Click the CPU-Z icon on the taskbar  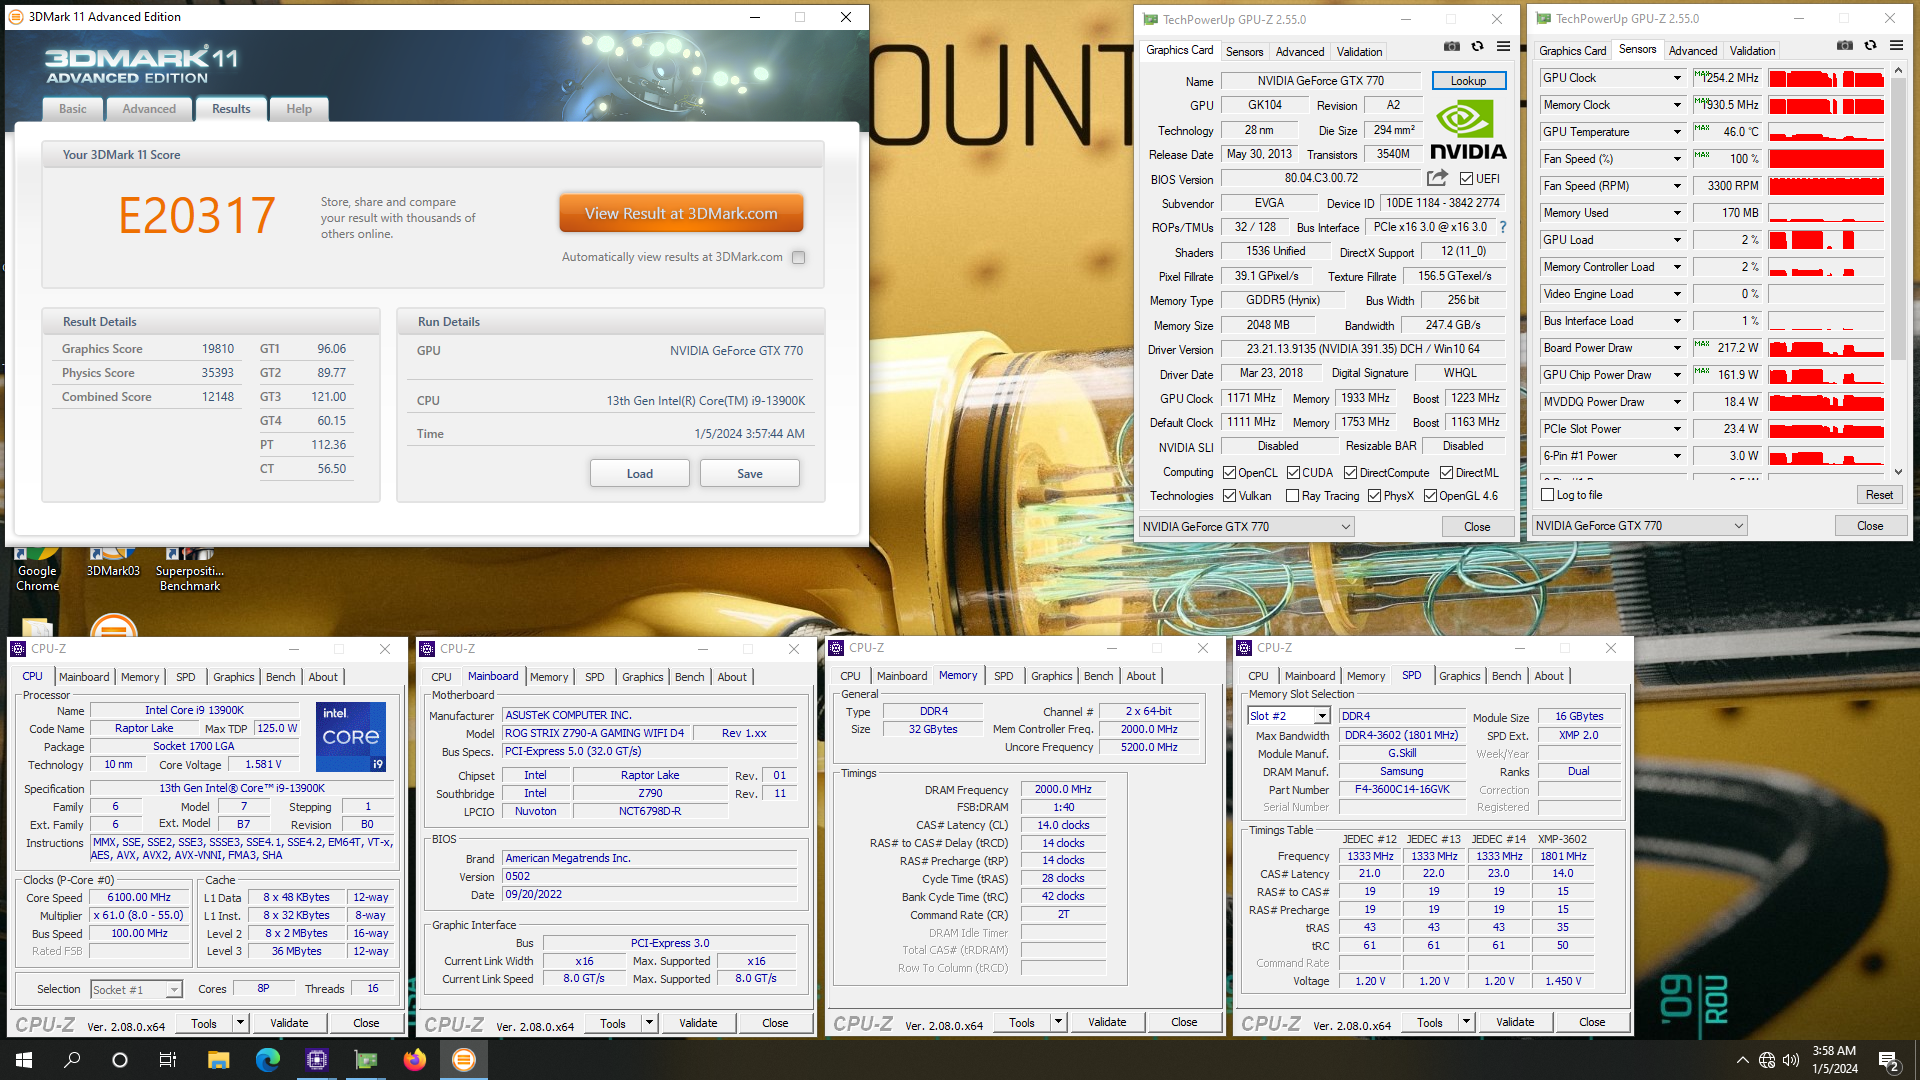pyautogui.click(x=317, y=1060)
